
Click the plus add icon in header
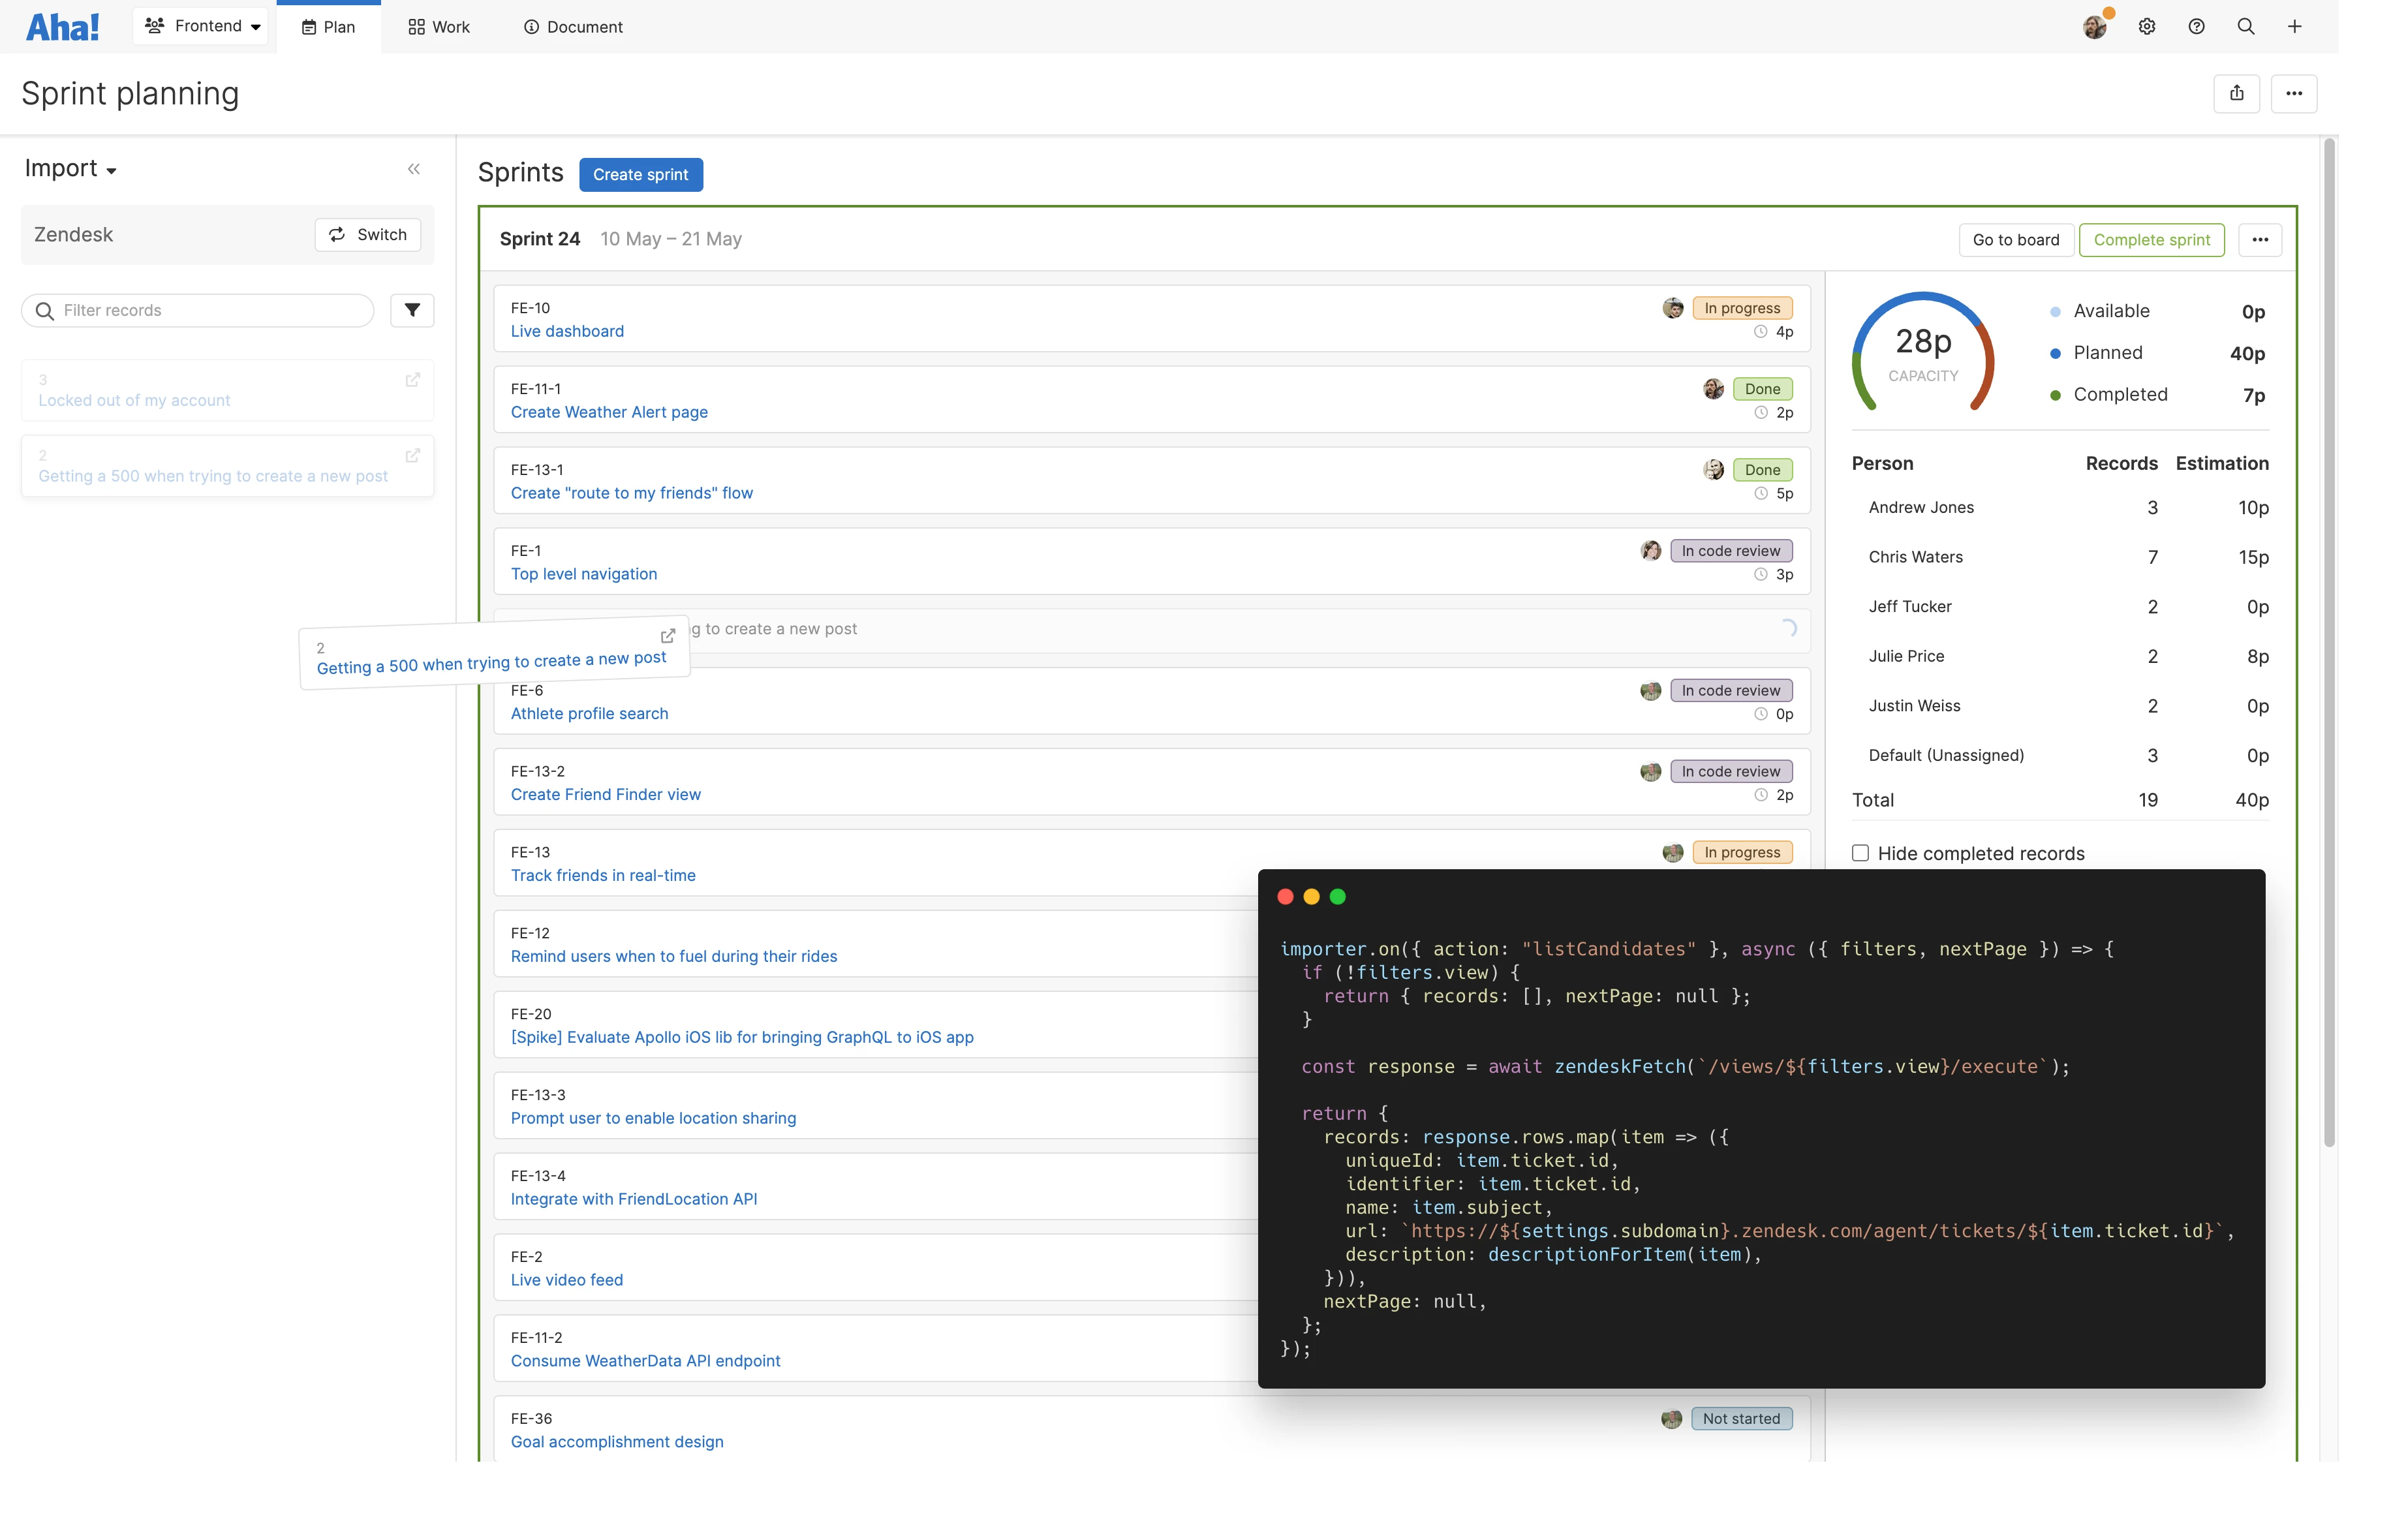[2294, 27]
